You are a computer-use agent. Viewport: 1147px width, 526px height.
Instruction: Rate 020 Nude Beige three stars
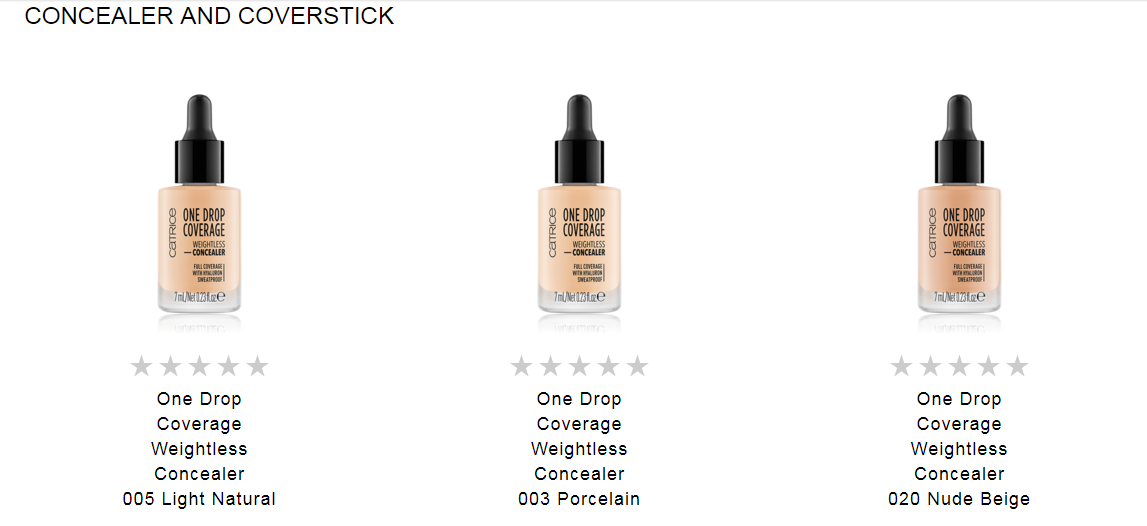click(x=959, y=366)
